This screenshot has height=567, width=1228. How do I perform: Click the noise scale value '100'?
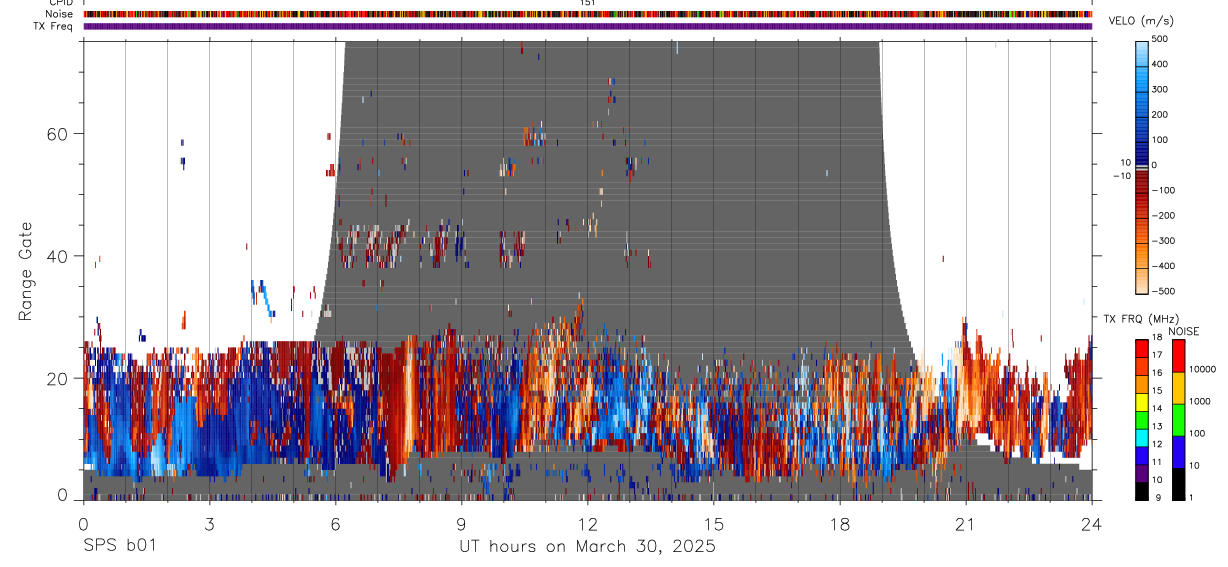tap(1197, 433)
